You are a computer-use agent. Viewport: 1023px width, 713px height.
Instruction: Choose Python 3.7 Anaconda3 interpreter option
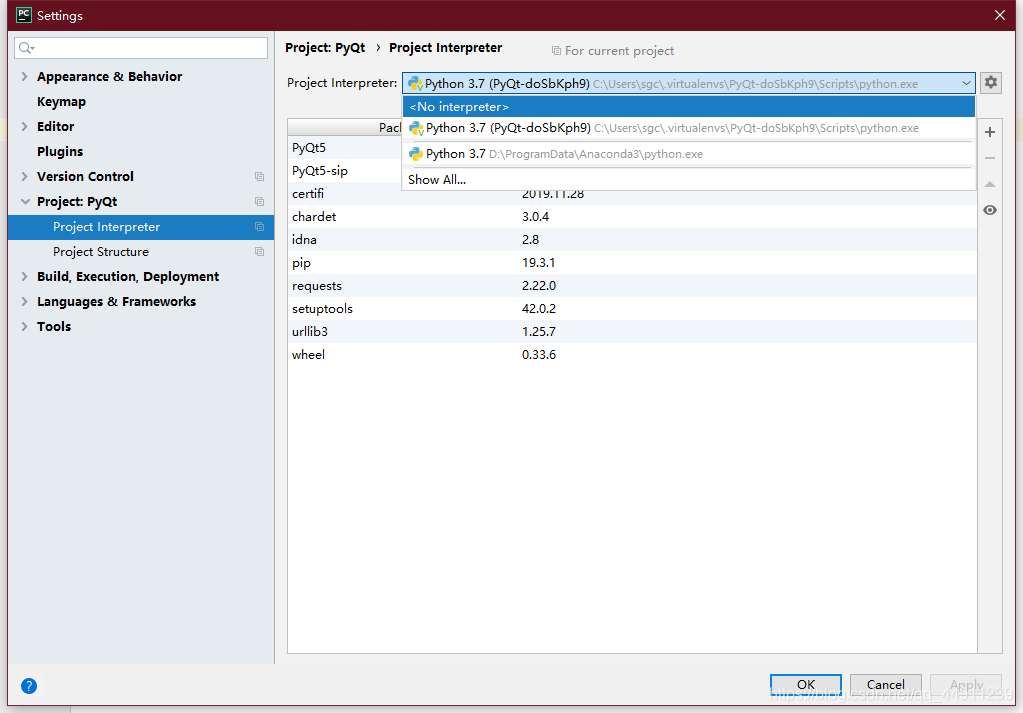click(x=688, y=154)
